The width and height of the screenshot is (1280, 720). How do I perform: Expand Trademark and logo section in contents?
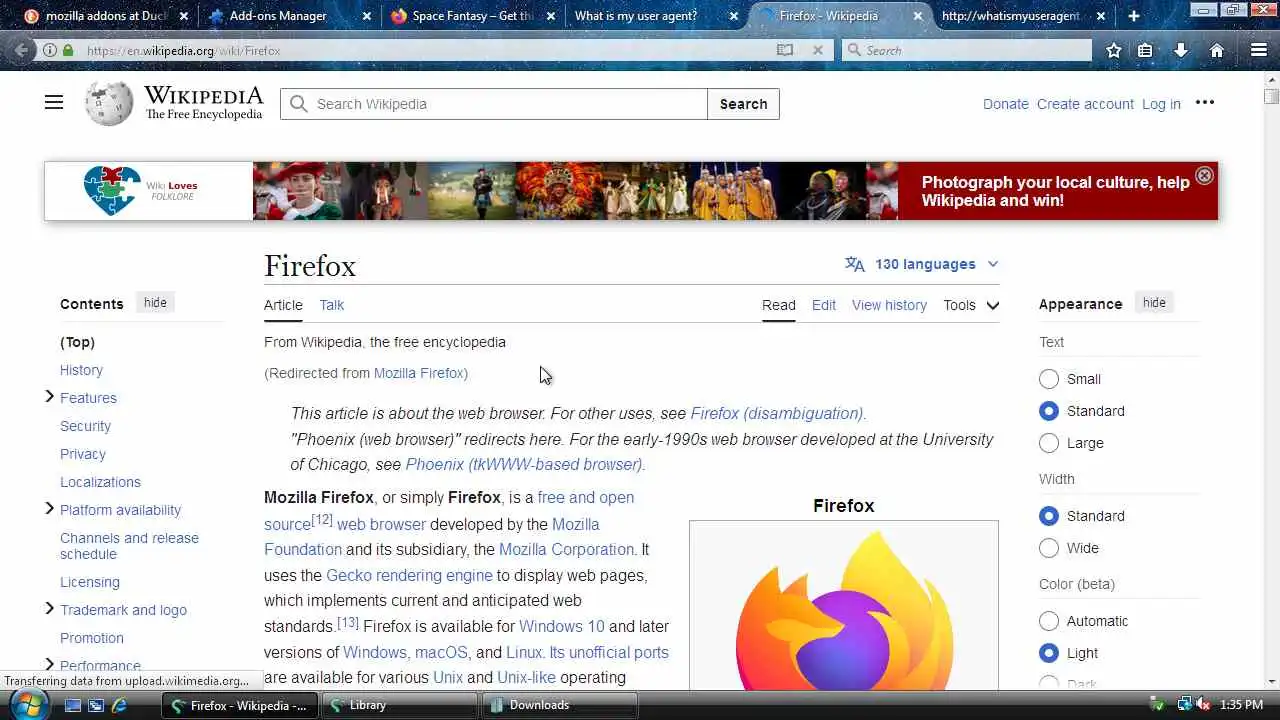click(x=49, y=609)
